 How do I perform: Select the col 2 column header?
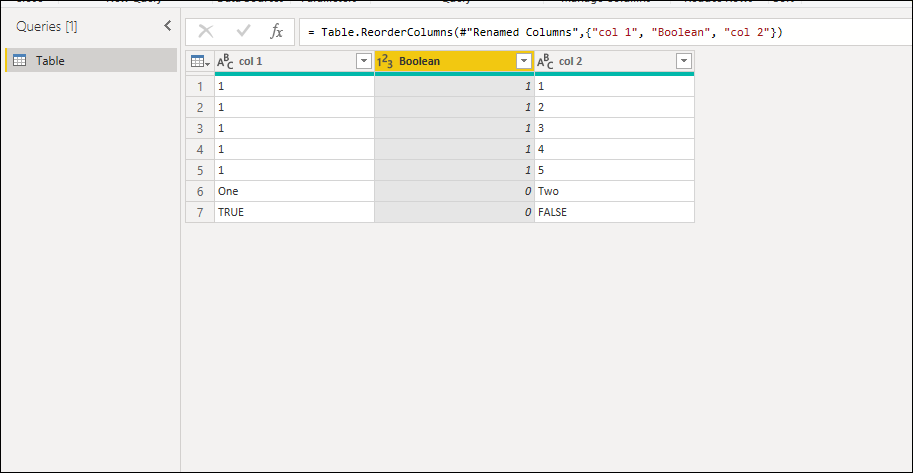pos(614,61)
